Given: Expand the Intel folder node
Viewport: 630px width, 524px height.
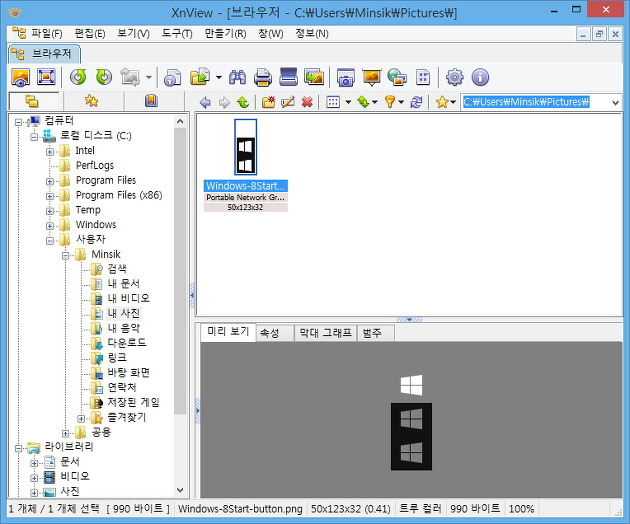Looking at the screenshot, I should (x=49, y=151).
